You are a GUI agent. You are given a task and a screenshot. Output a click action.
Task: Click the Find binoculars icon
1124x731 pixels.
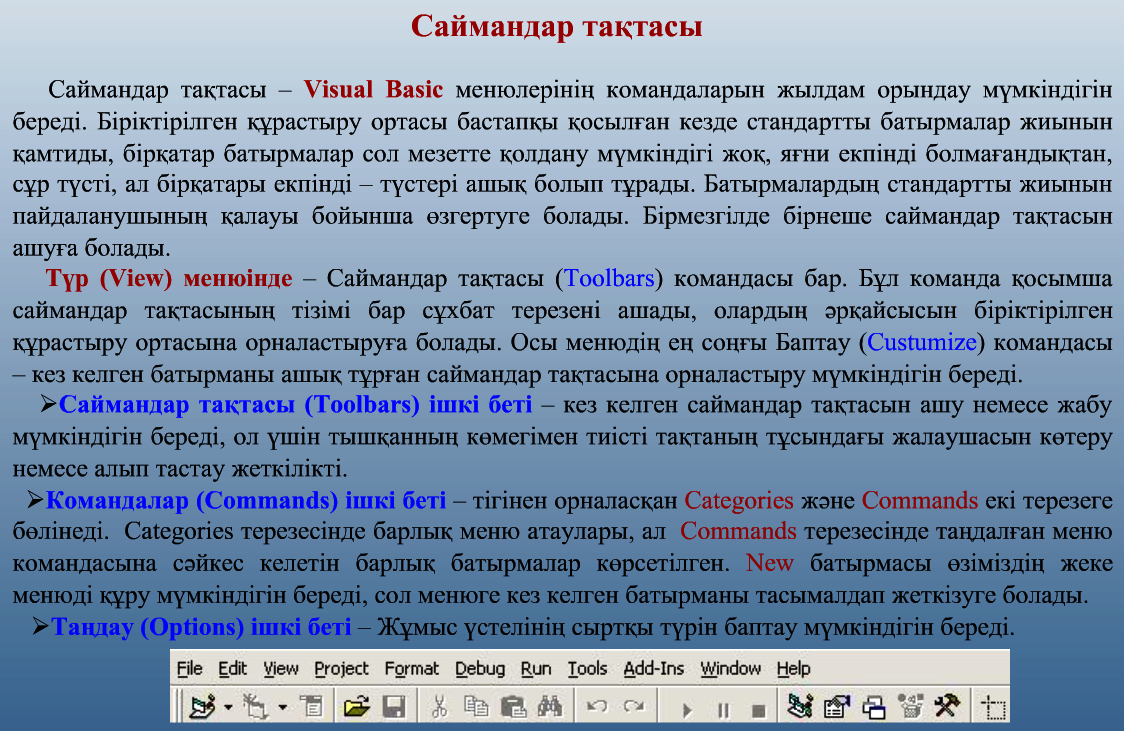pyautogui.click(x=550, y=707)
